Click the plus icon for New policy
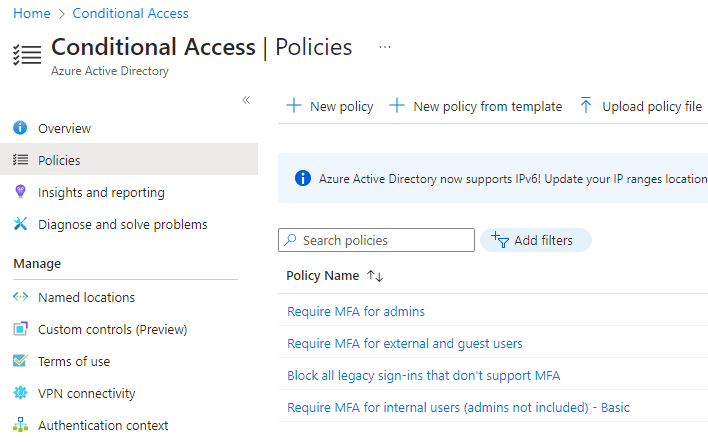 [x=294, y=106]
